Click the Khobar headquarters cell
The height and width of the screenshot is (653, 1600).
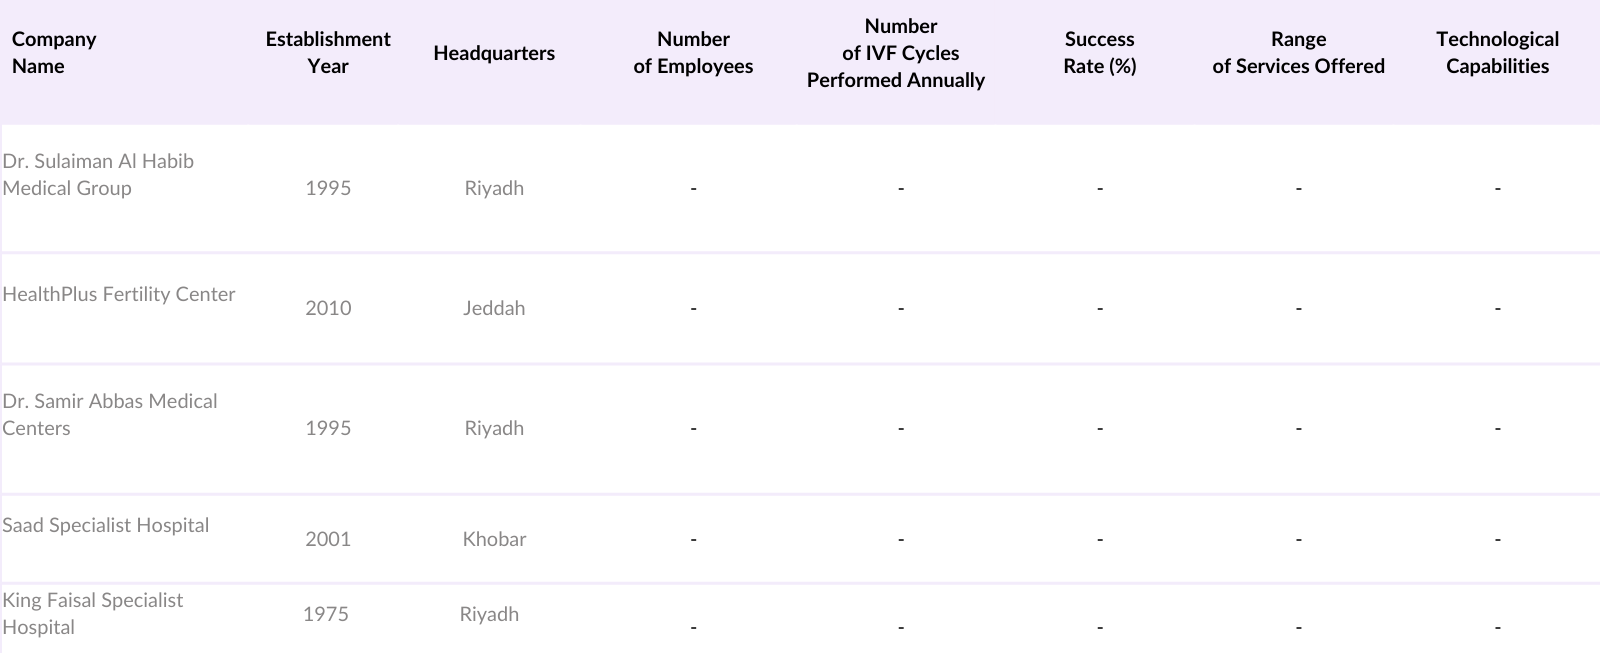coord(494,539)
